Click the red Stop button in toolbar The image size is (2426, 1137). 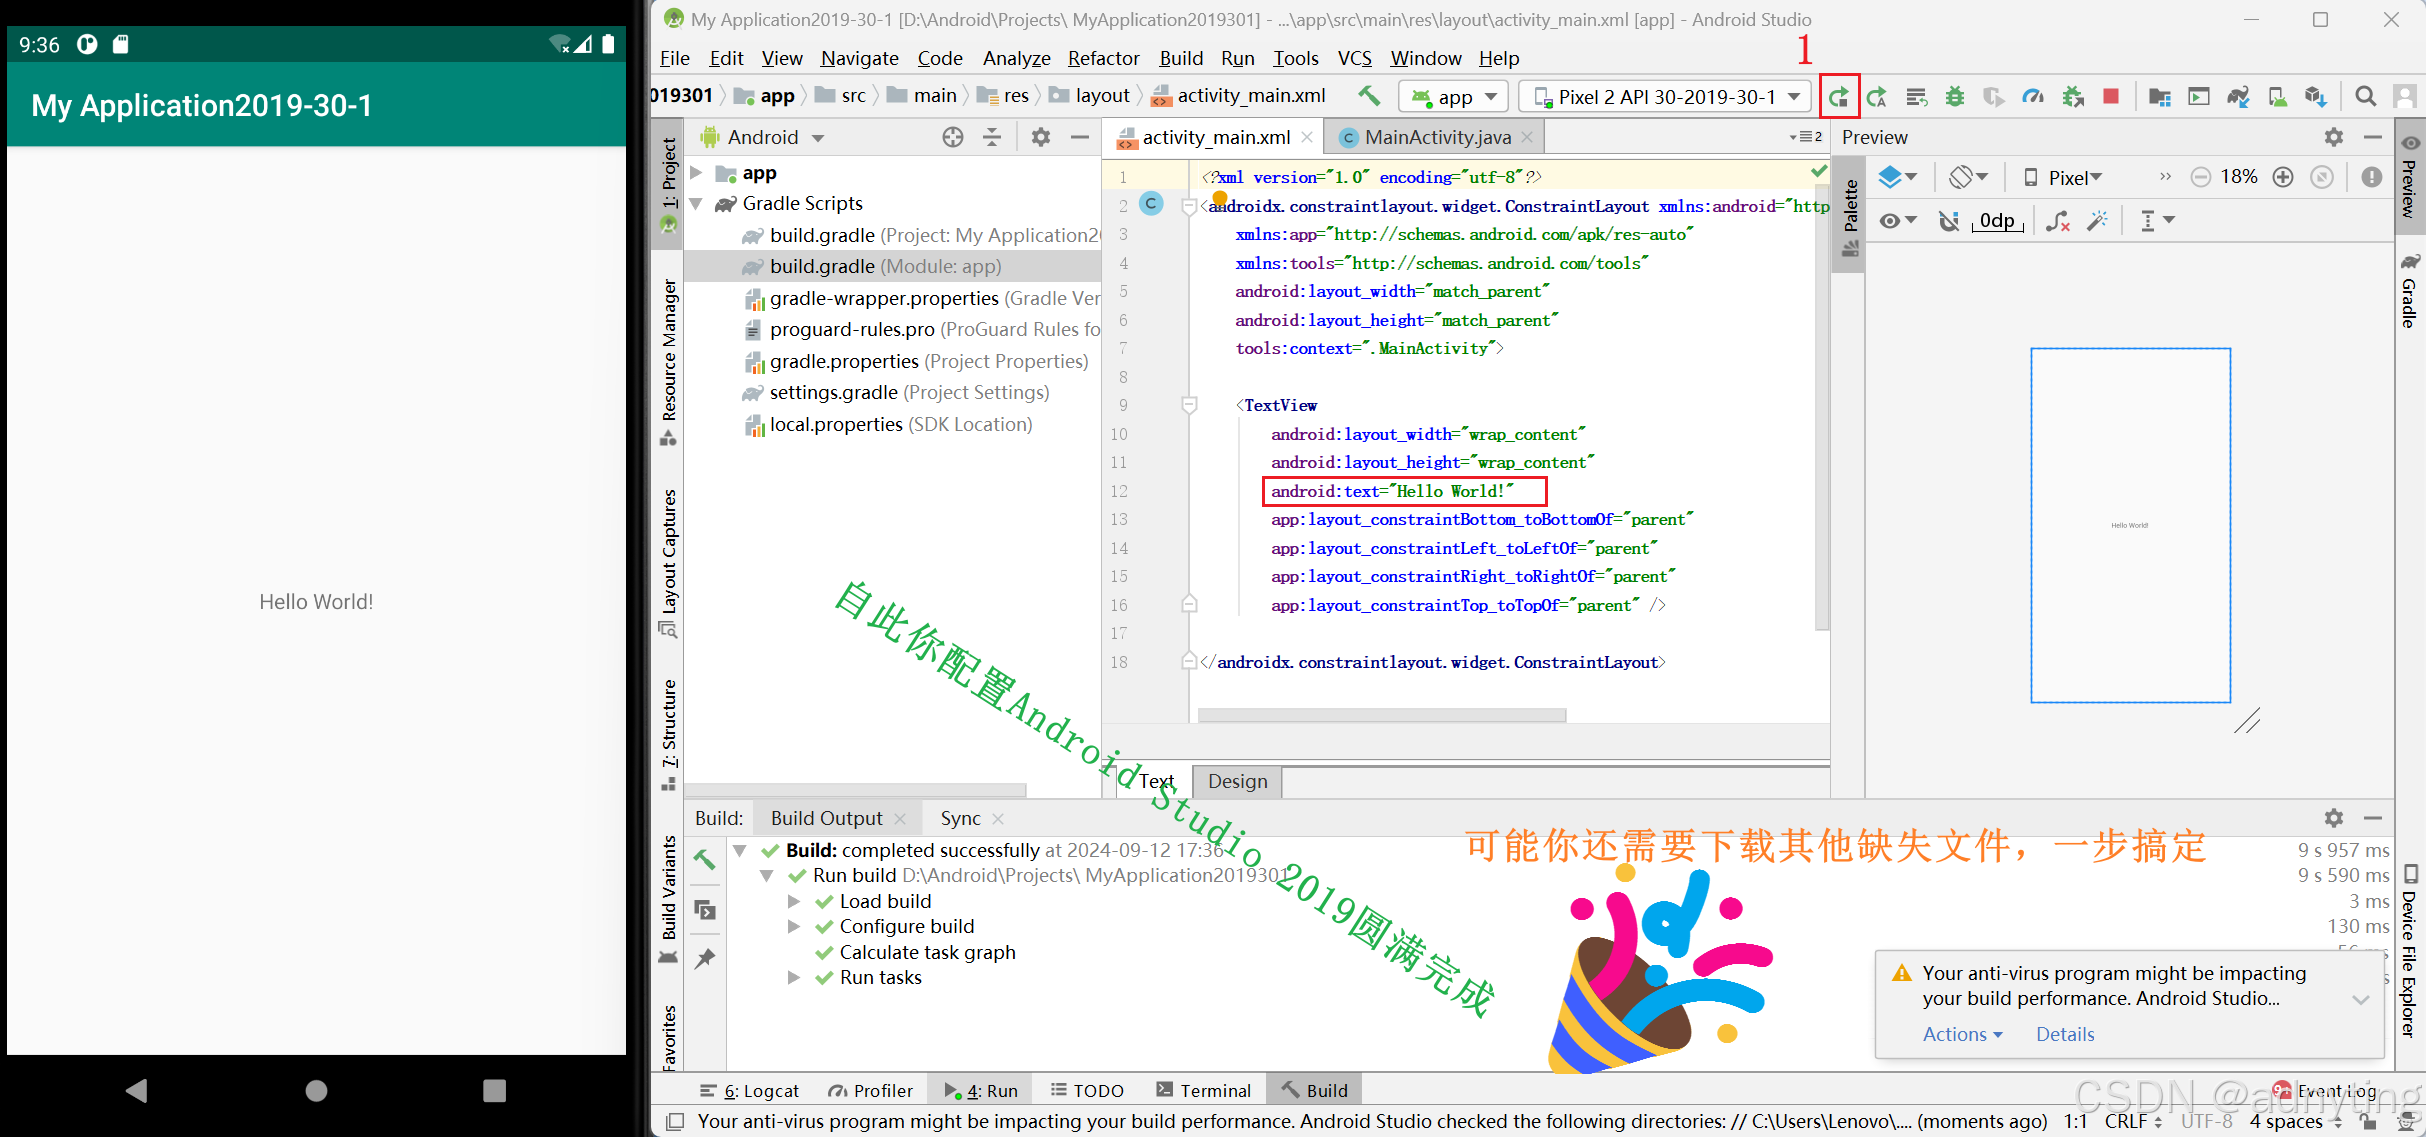2111,97
